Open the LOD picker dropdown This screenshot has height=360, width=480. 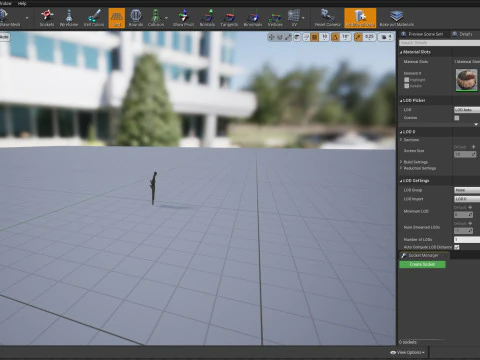click(467, 110)
